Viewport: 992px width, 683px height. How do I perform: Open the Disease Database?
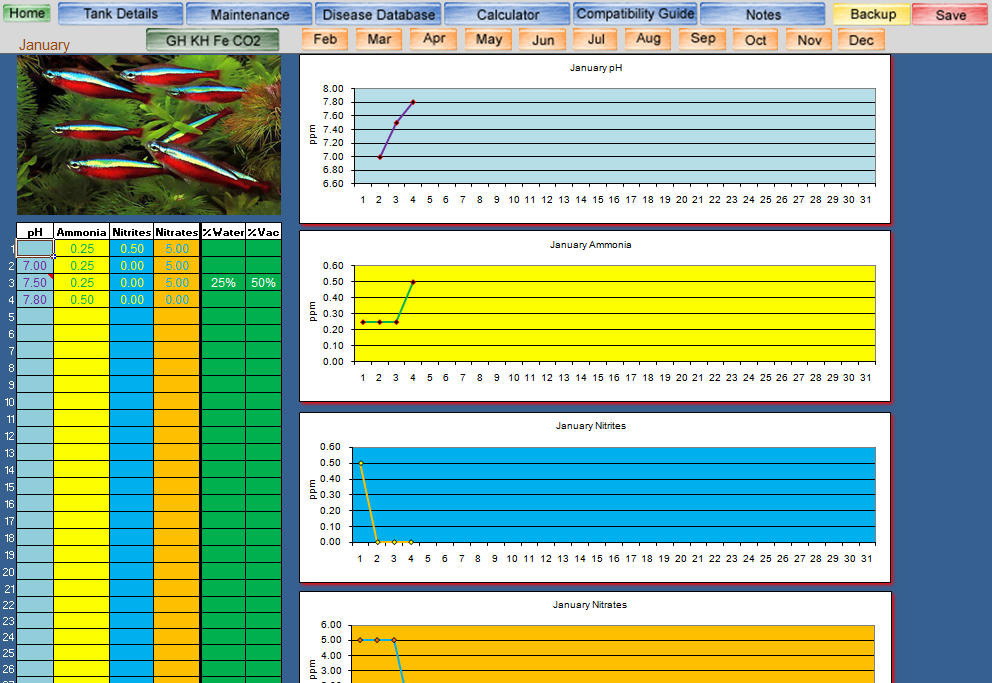point(378,13)
